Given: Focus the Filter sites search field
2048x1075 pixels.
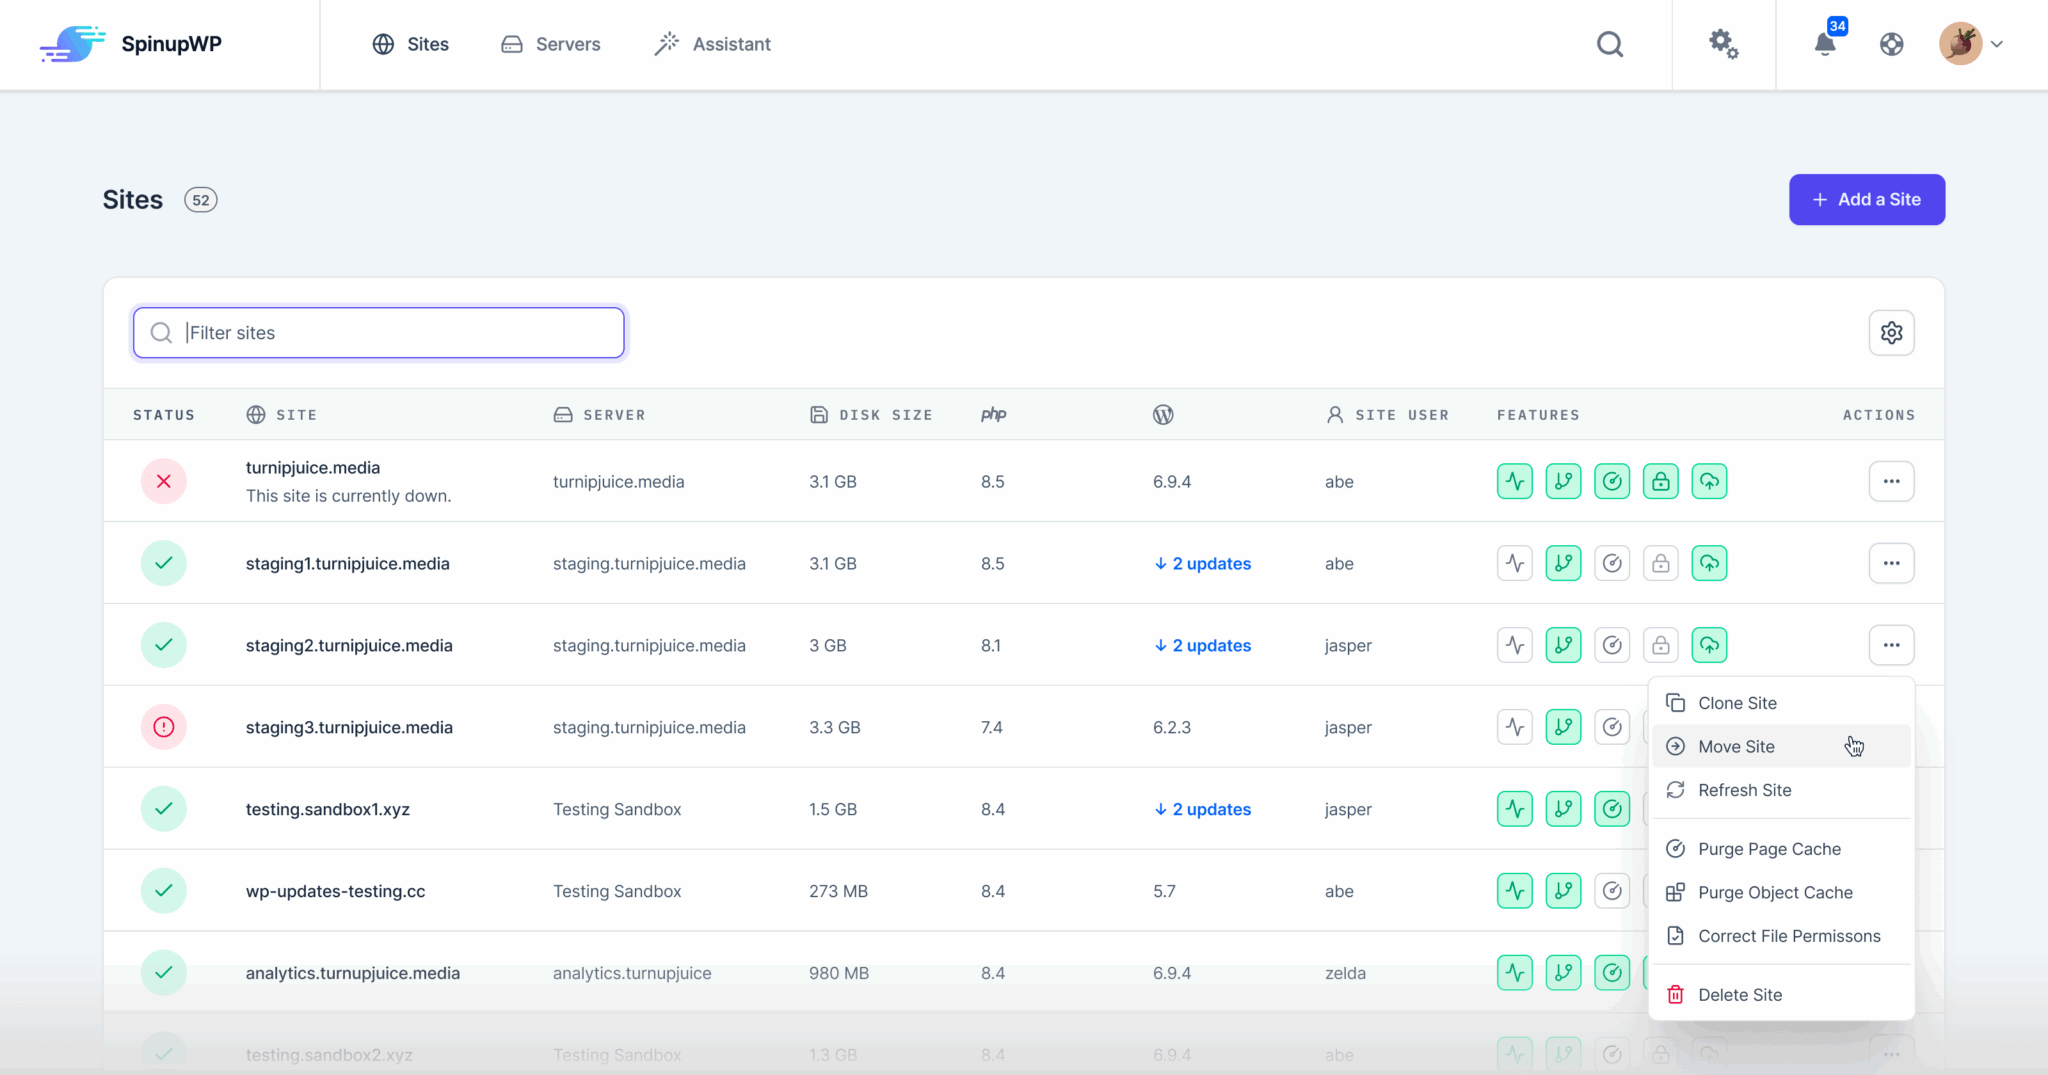Looking at the screenshot, I should 379,333.
